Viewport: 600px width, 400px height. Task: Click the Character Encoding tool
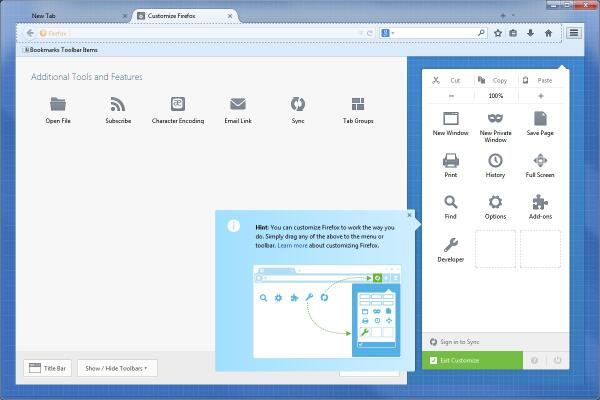tap(178, 104)
